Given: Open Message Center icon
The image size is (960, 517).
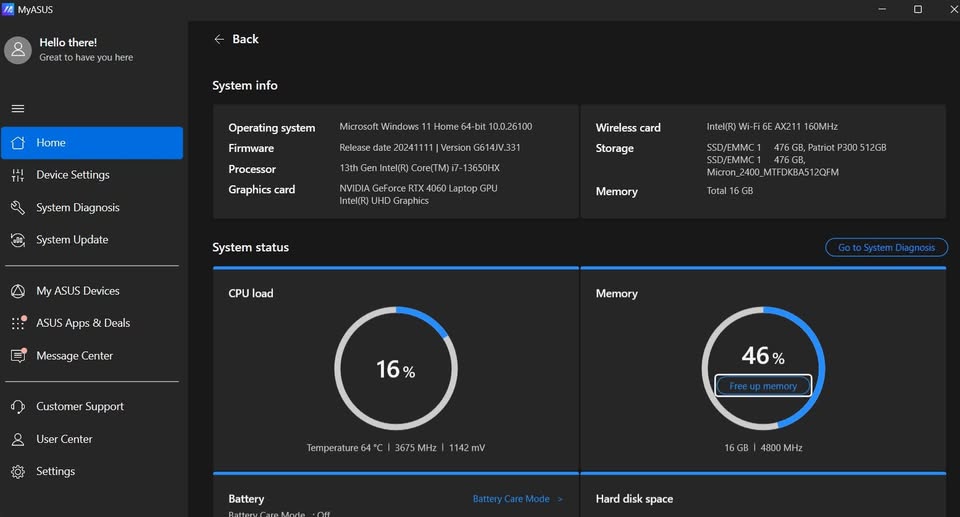Looking at the screenshot, I should (18, 355).
